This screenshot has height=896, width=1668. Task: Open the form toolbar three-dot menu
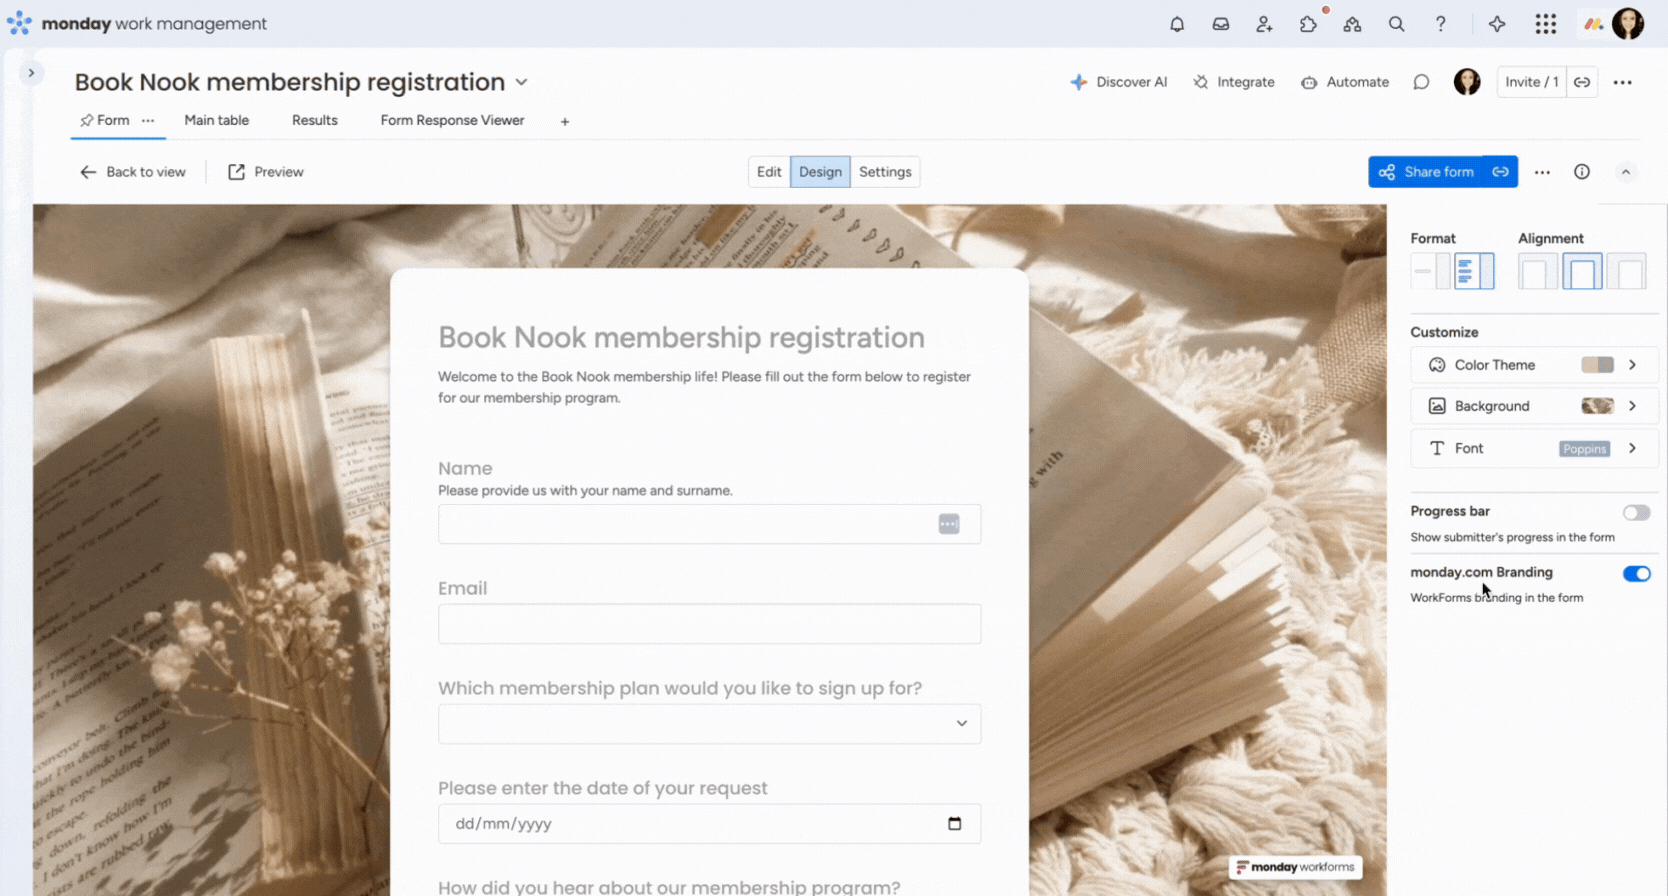coord(1543,172)
